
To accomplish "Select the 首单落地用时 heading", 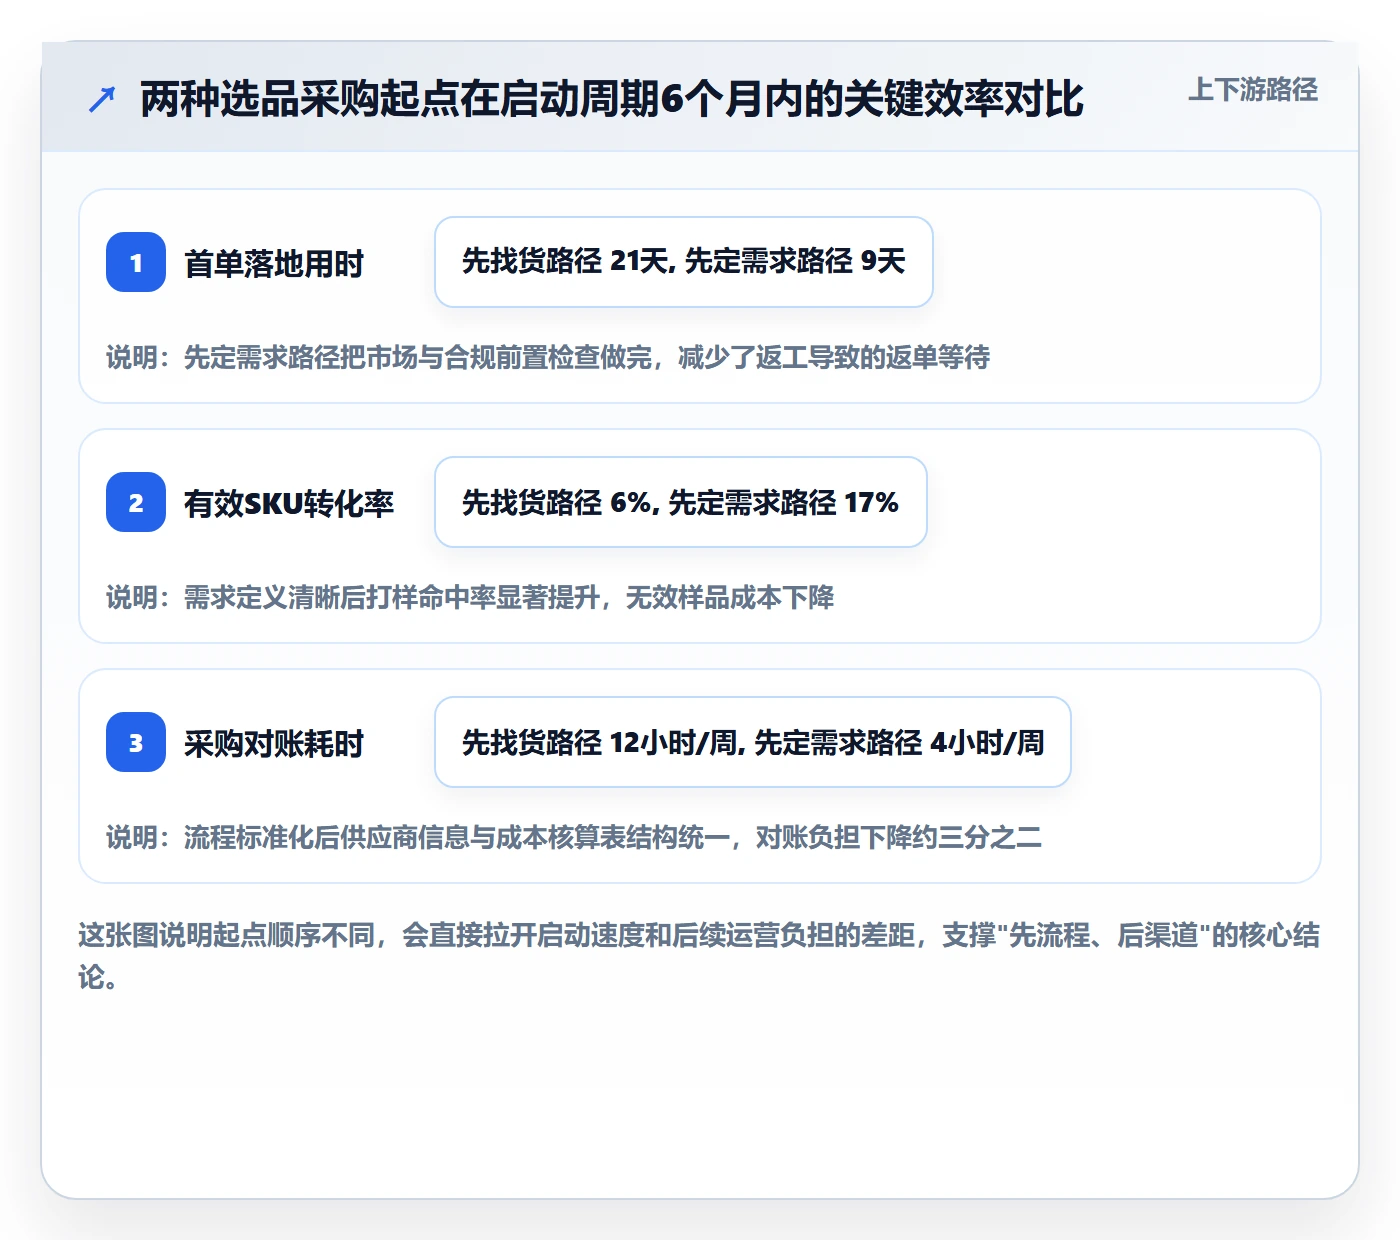I will pos(274,264).
